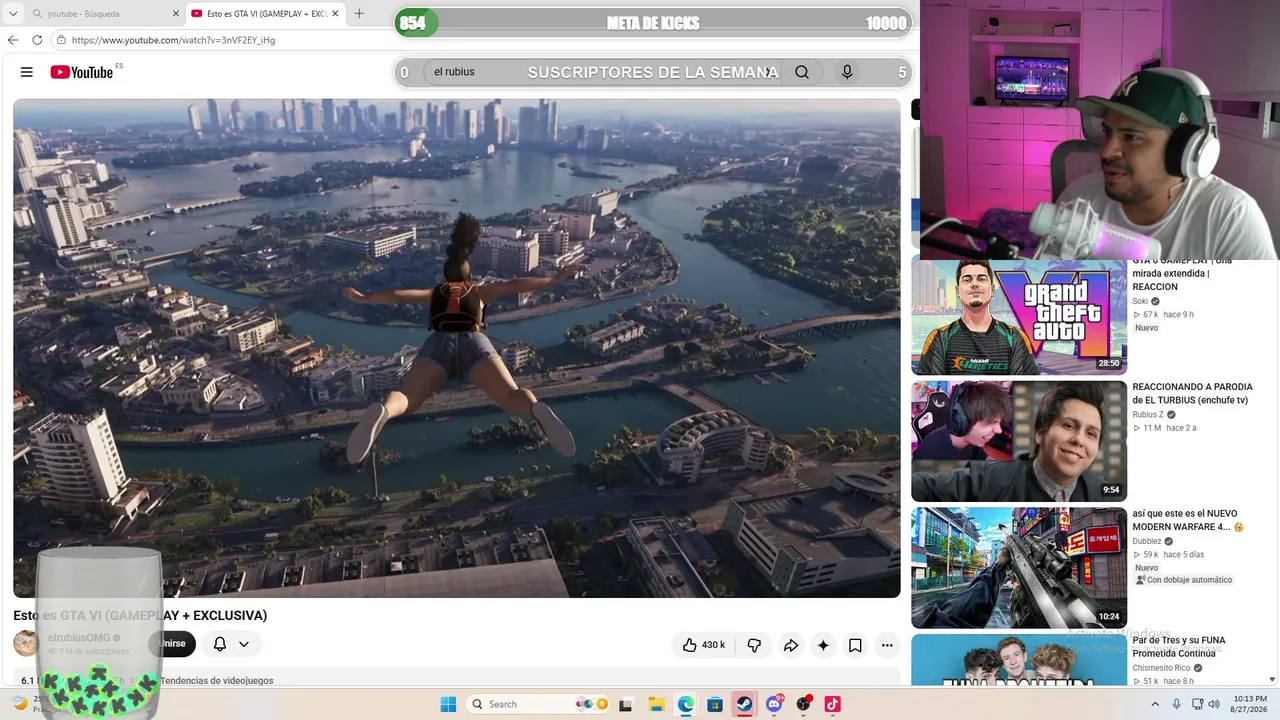The image size is (1280, 720).
Task: Close the 'youtube - Búsqueda' tab
Action: pyautogui.click(x=176, y=14)
